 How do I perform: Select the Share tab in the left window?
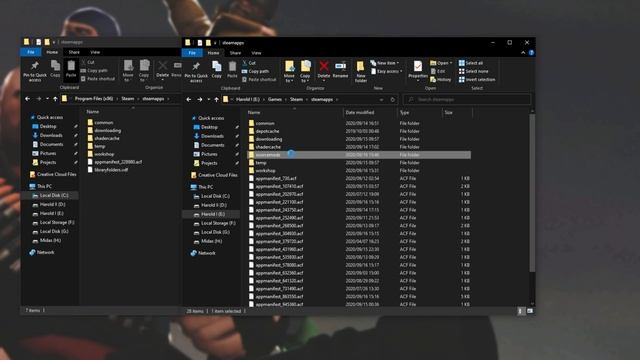(74, 52)
